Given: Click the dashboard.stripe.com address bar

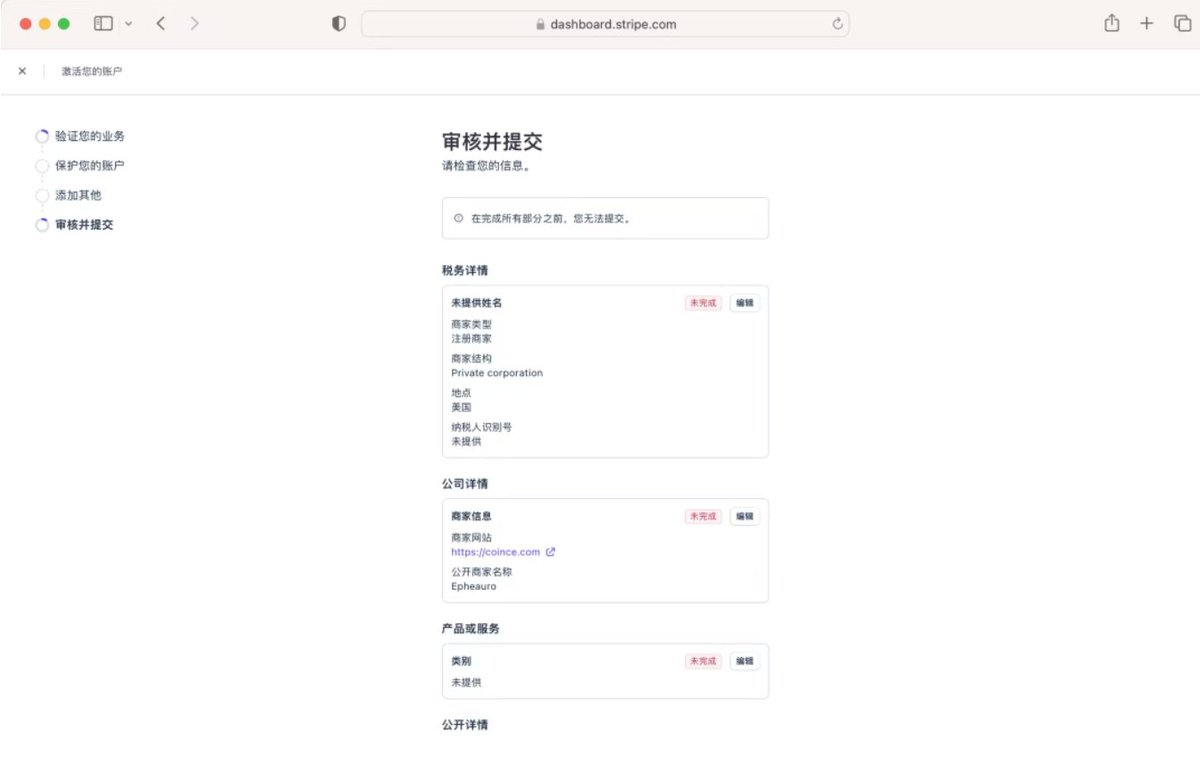Looking at the screenshot, I should (605, 24).
